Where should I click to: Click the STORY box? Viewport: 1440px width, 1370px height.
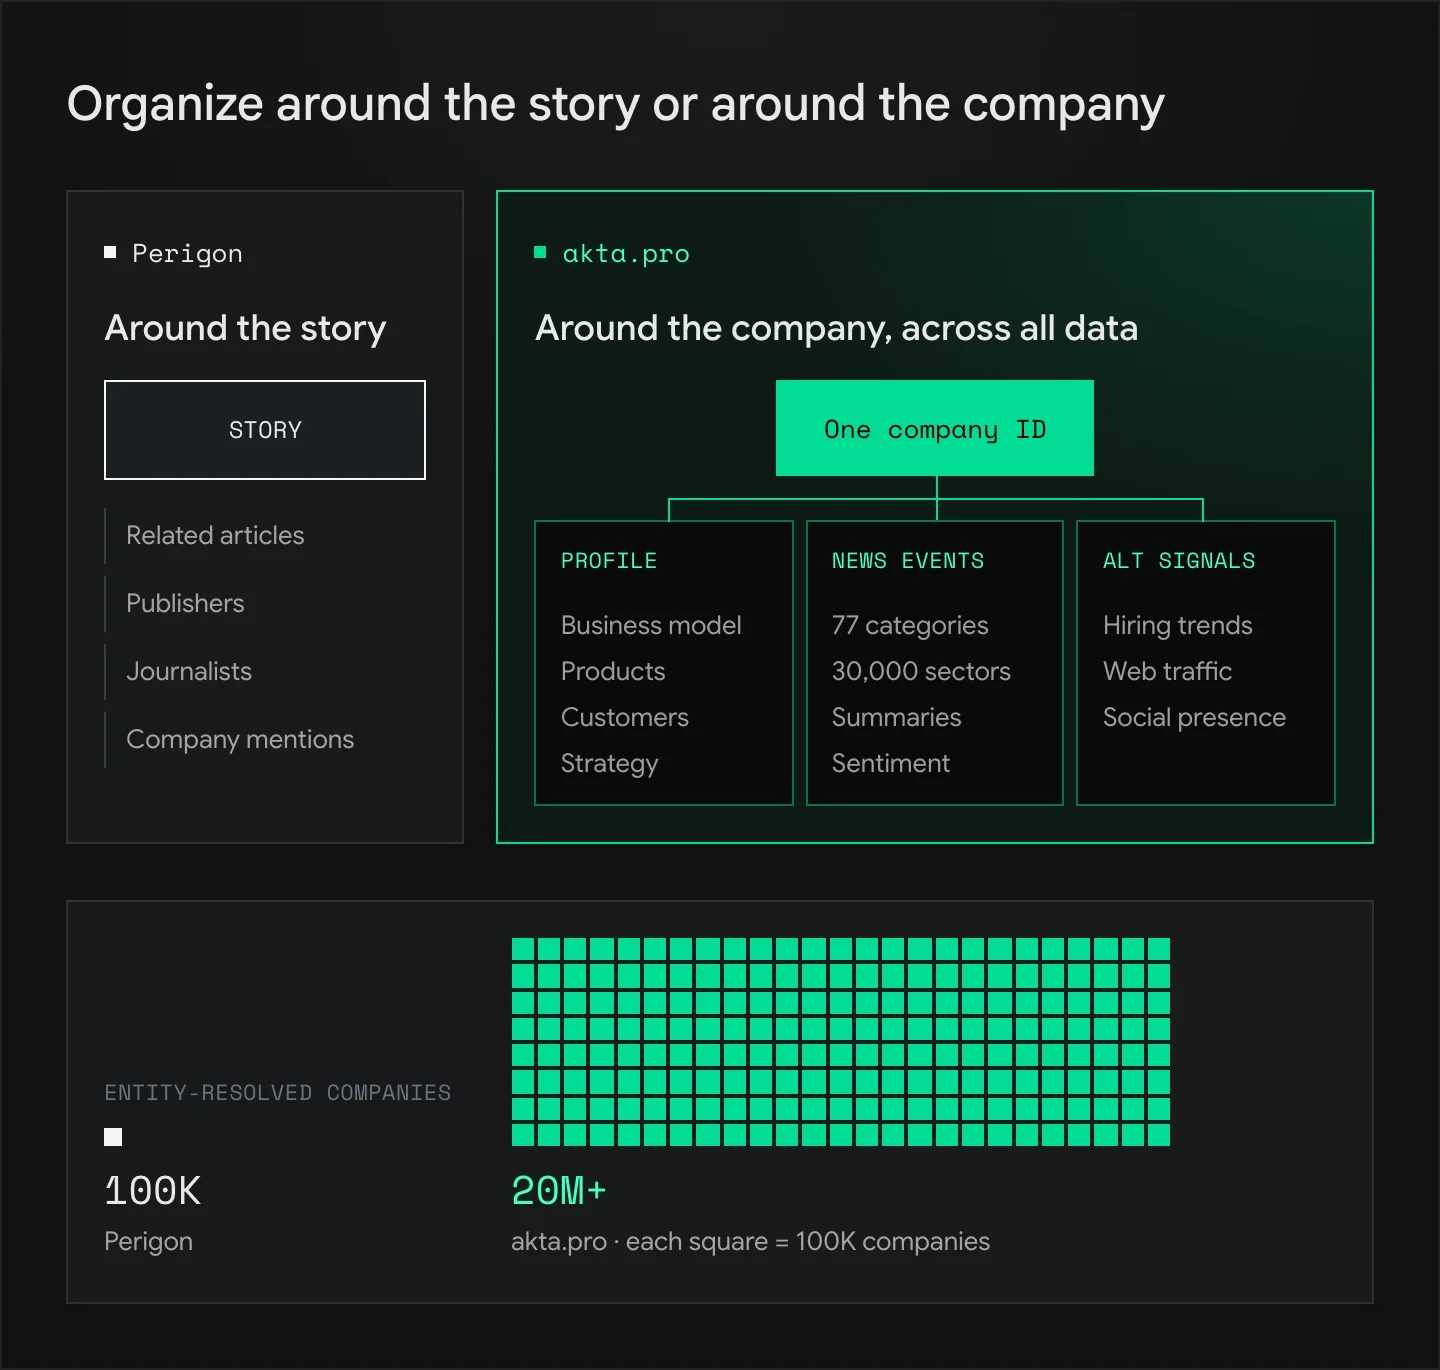265,430
